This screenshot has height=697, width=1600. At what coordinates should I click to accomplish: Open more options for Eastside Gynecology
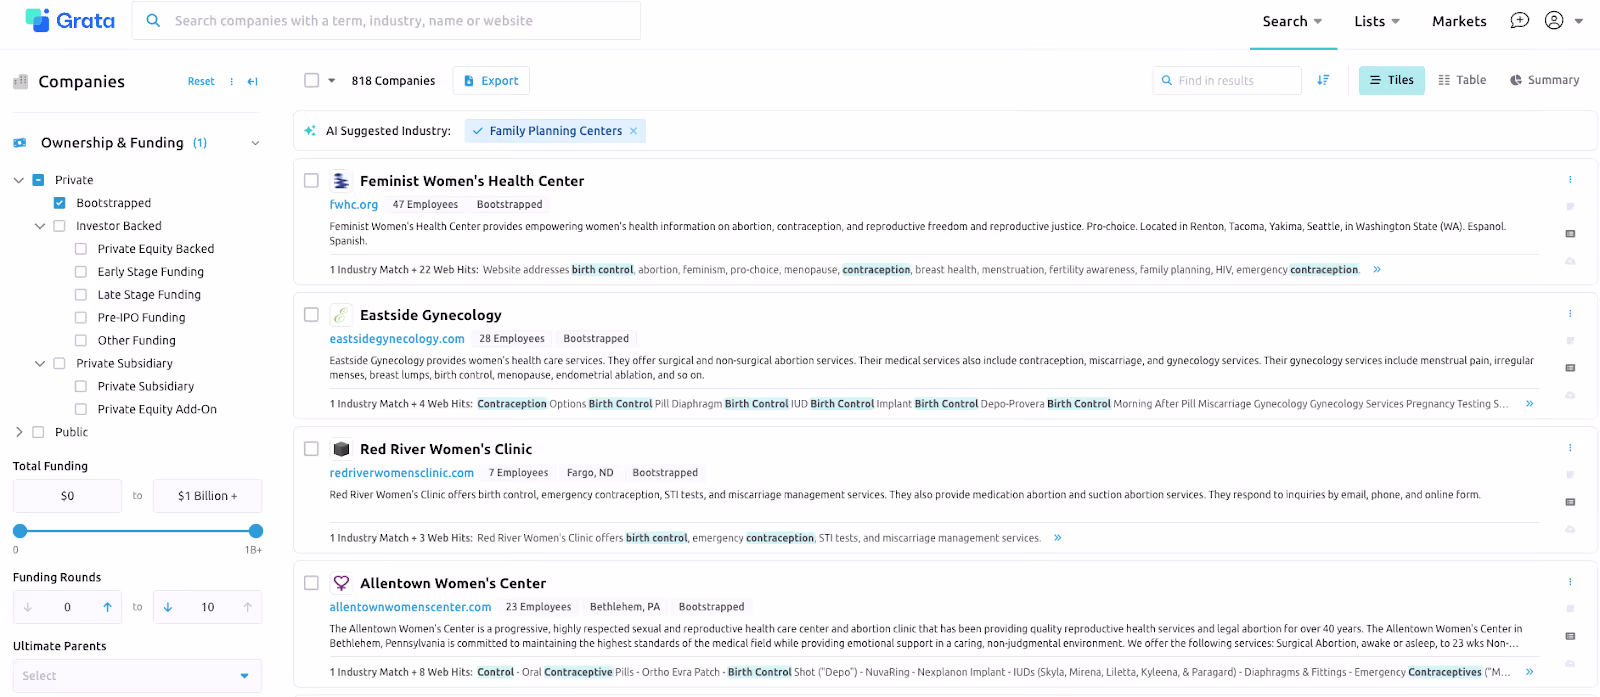pos(1570,314)
